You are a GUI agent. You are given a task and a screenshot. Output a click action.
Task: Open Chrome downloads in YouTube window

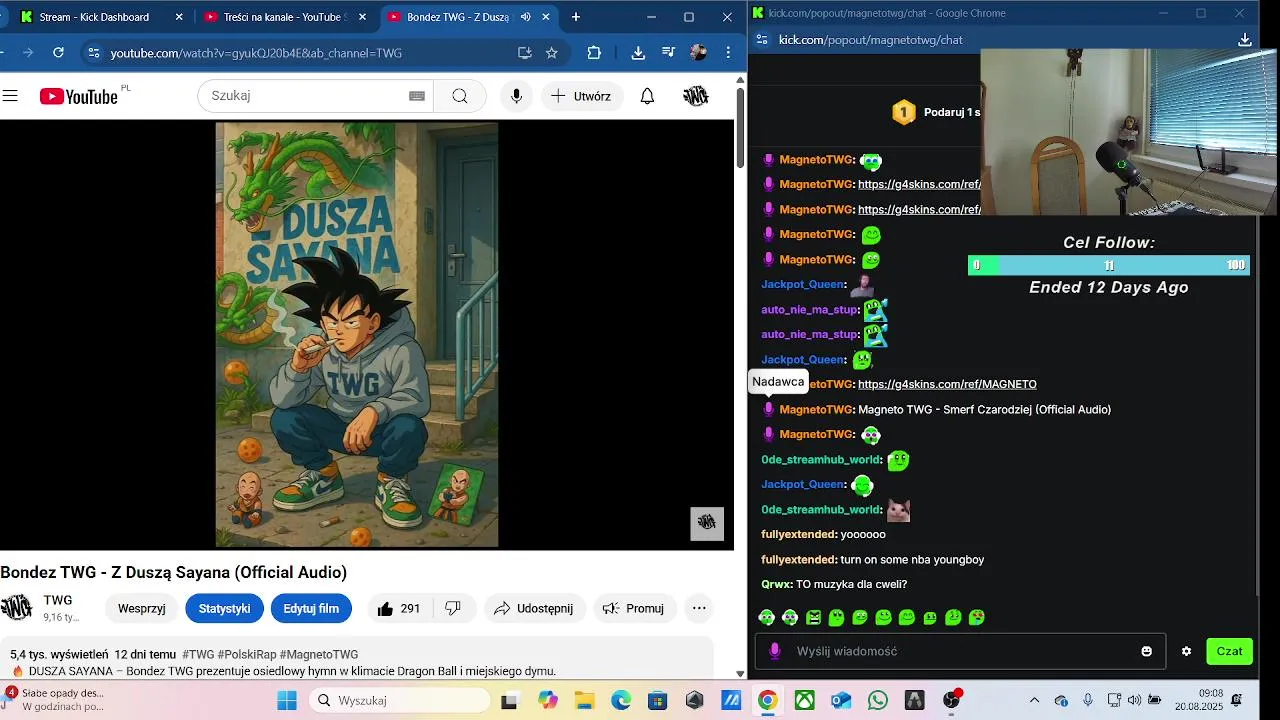(638, 53)
